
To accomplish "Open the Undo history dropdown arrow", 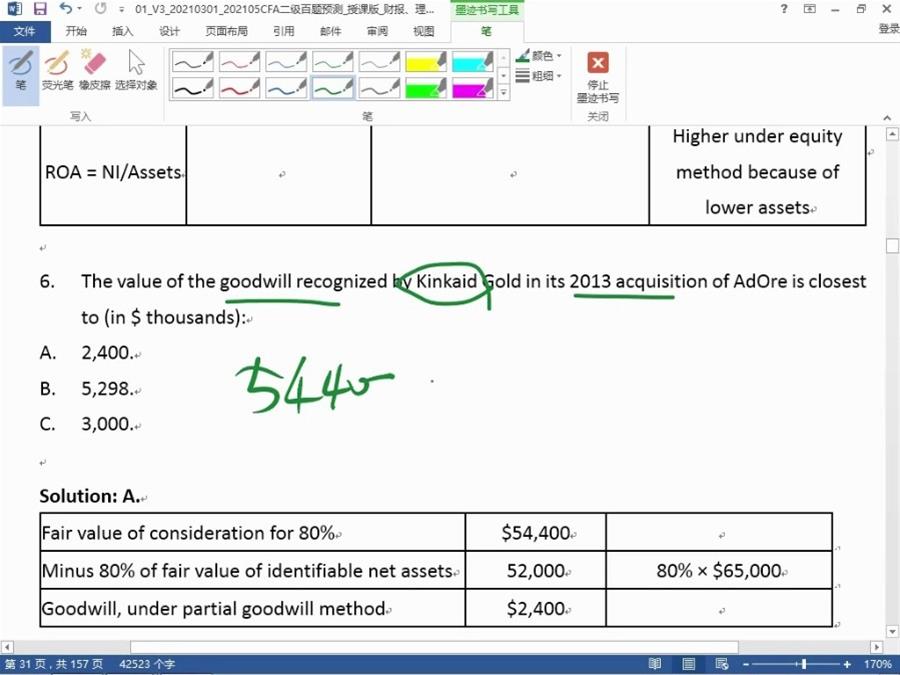I will tap(79, 9).
